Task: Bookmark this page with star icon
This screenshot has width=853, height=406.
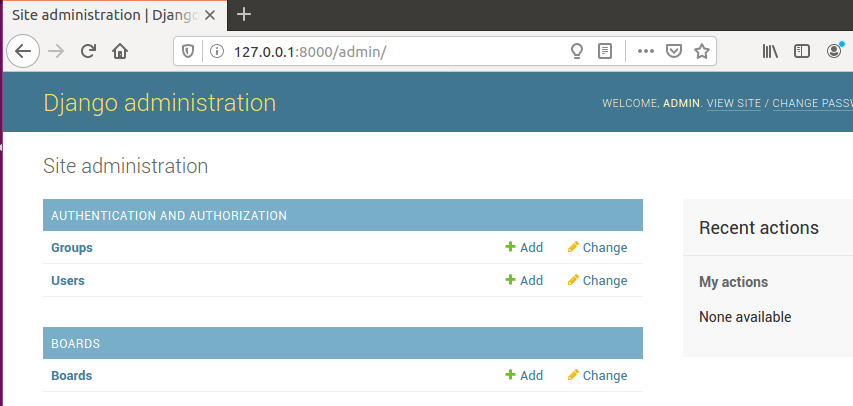Action: [702, 52]
